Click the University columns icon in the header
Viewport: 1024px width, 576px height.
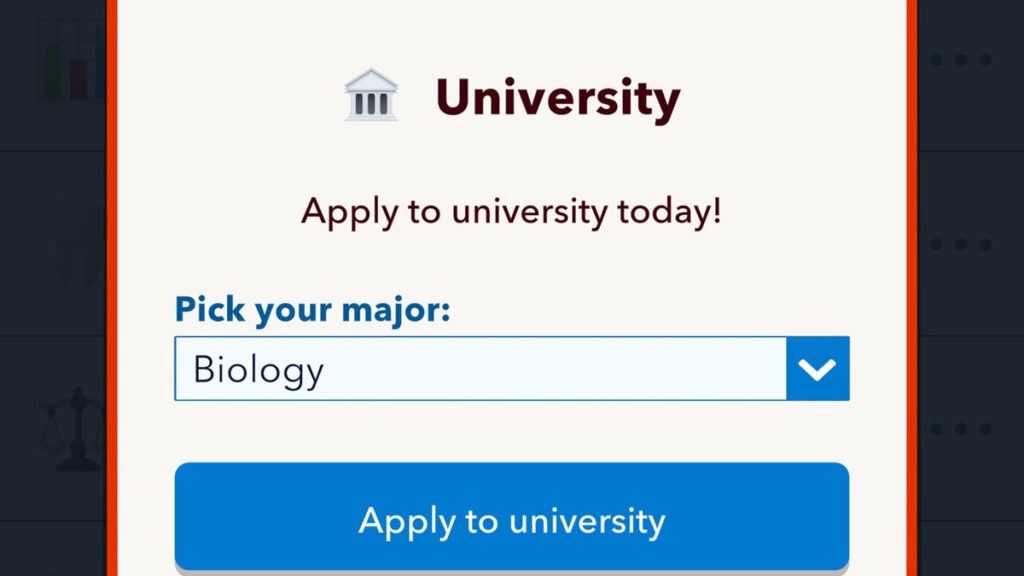pyautogui.click(x=370, y=93)
